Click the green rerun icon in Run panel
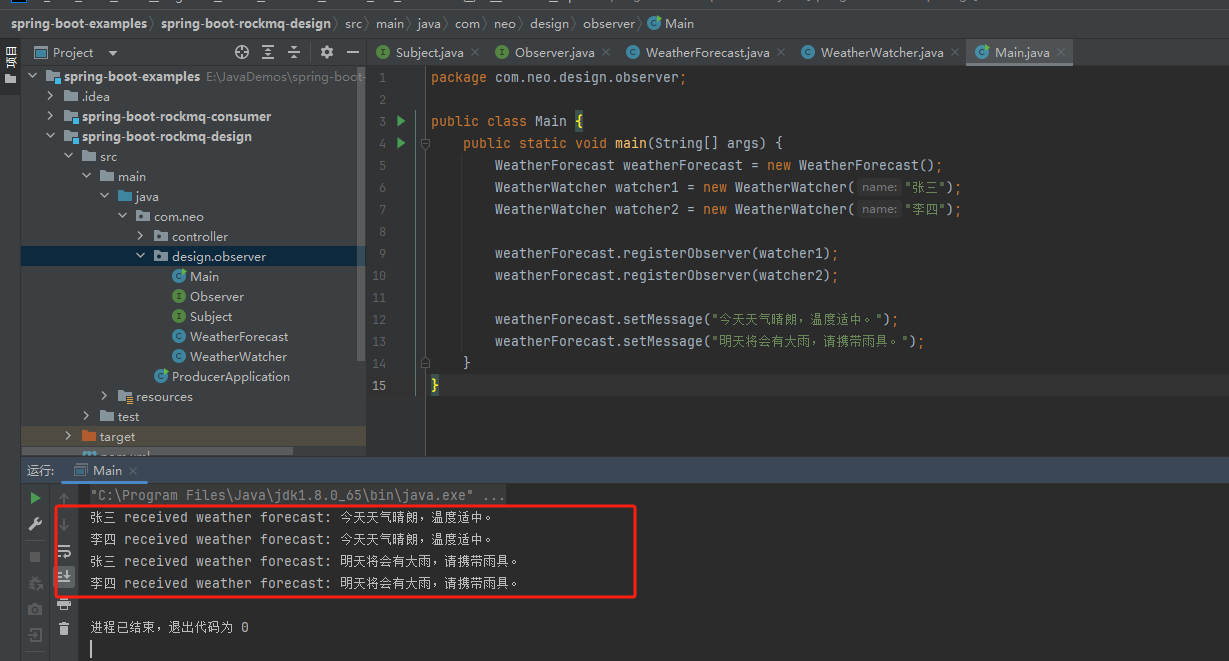The height and width of the screenshot is (661, 1229). click(35, 497)
